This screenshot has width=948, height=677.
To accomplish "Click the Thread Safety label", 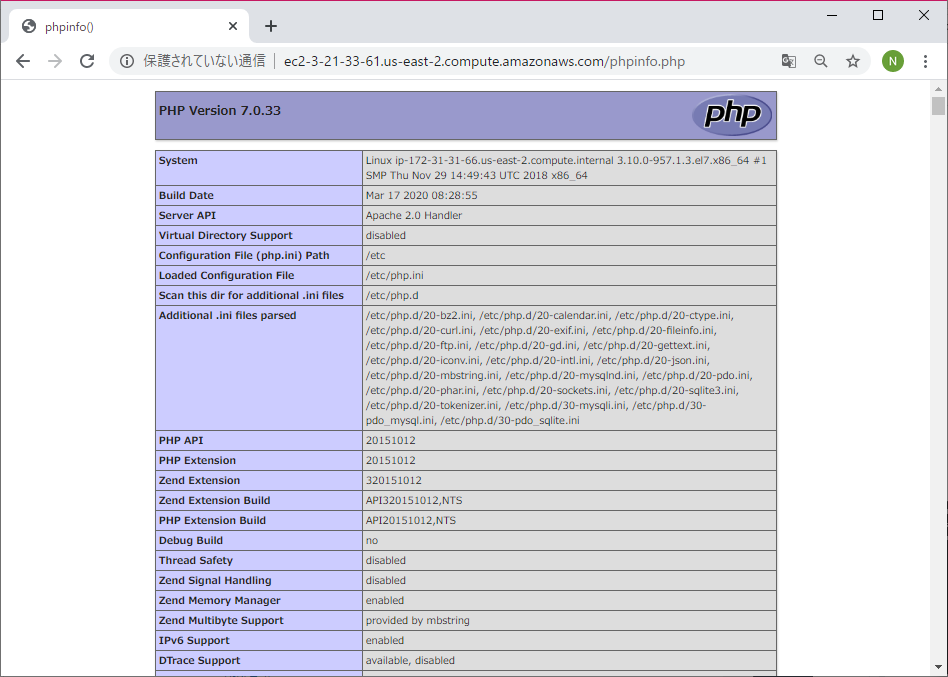I will (196, 560).
